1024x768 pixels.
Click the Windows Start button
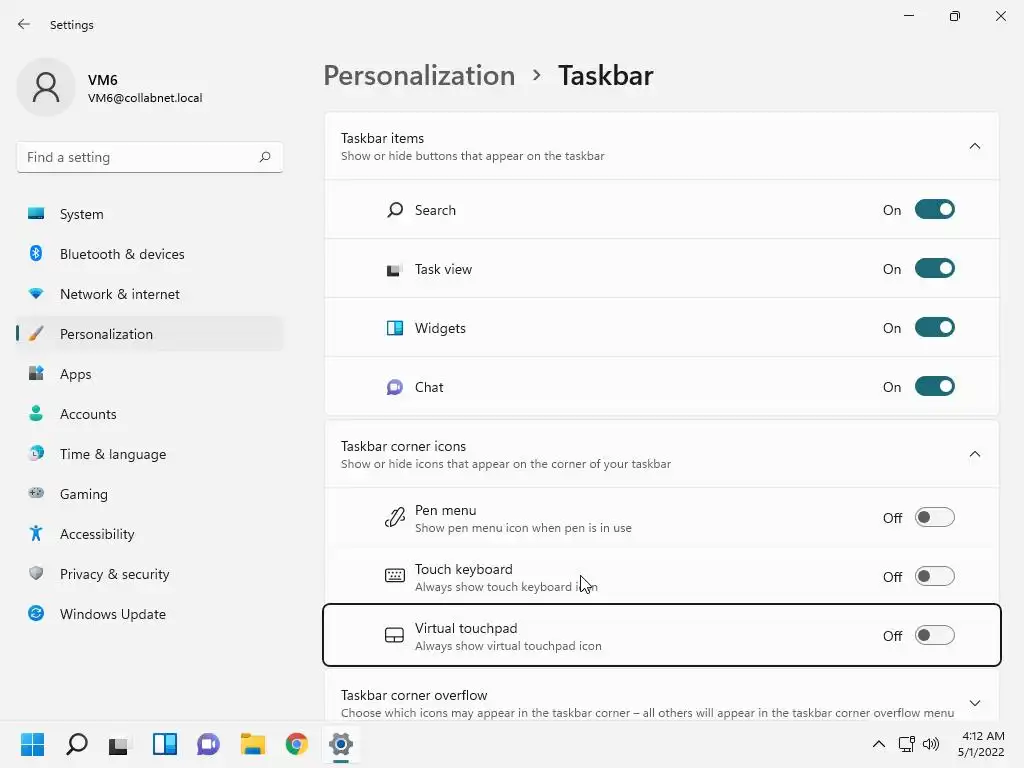pos(33,744)
